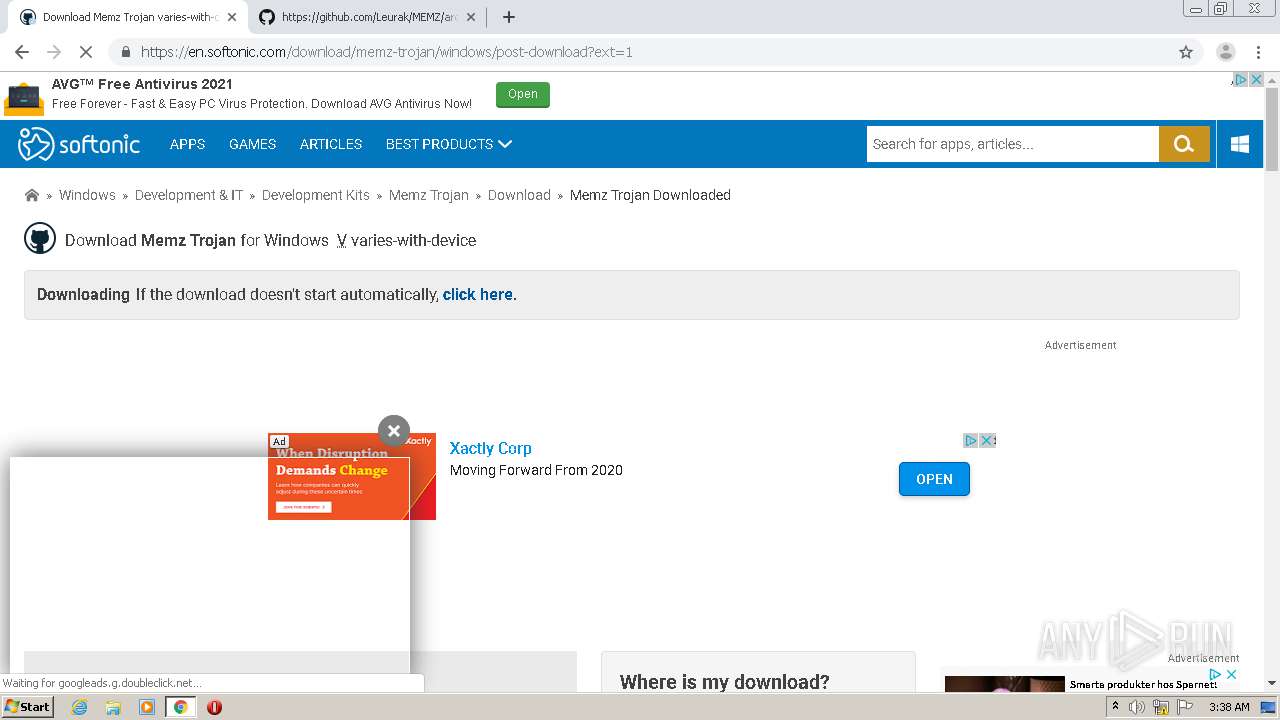The height and width of the screenshot is (720, 1280).
Task: Click the Memz Trojan app icon
Action: coord(40,239)
